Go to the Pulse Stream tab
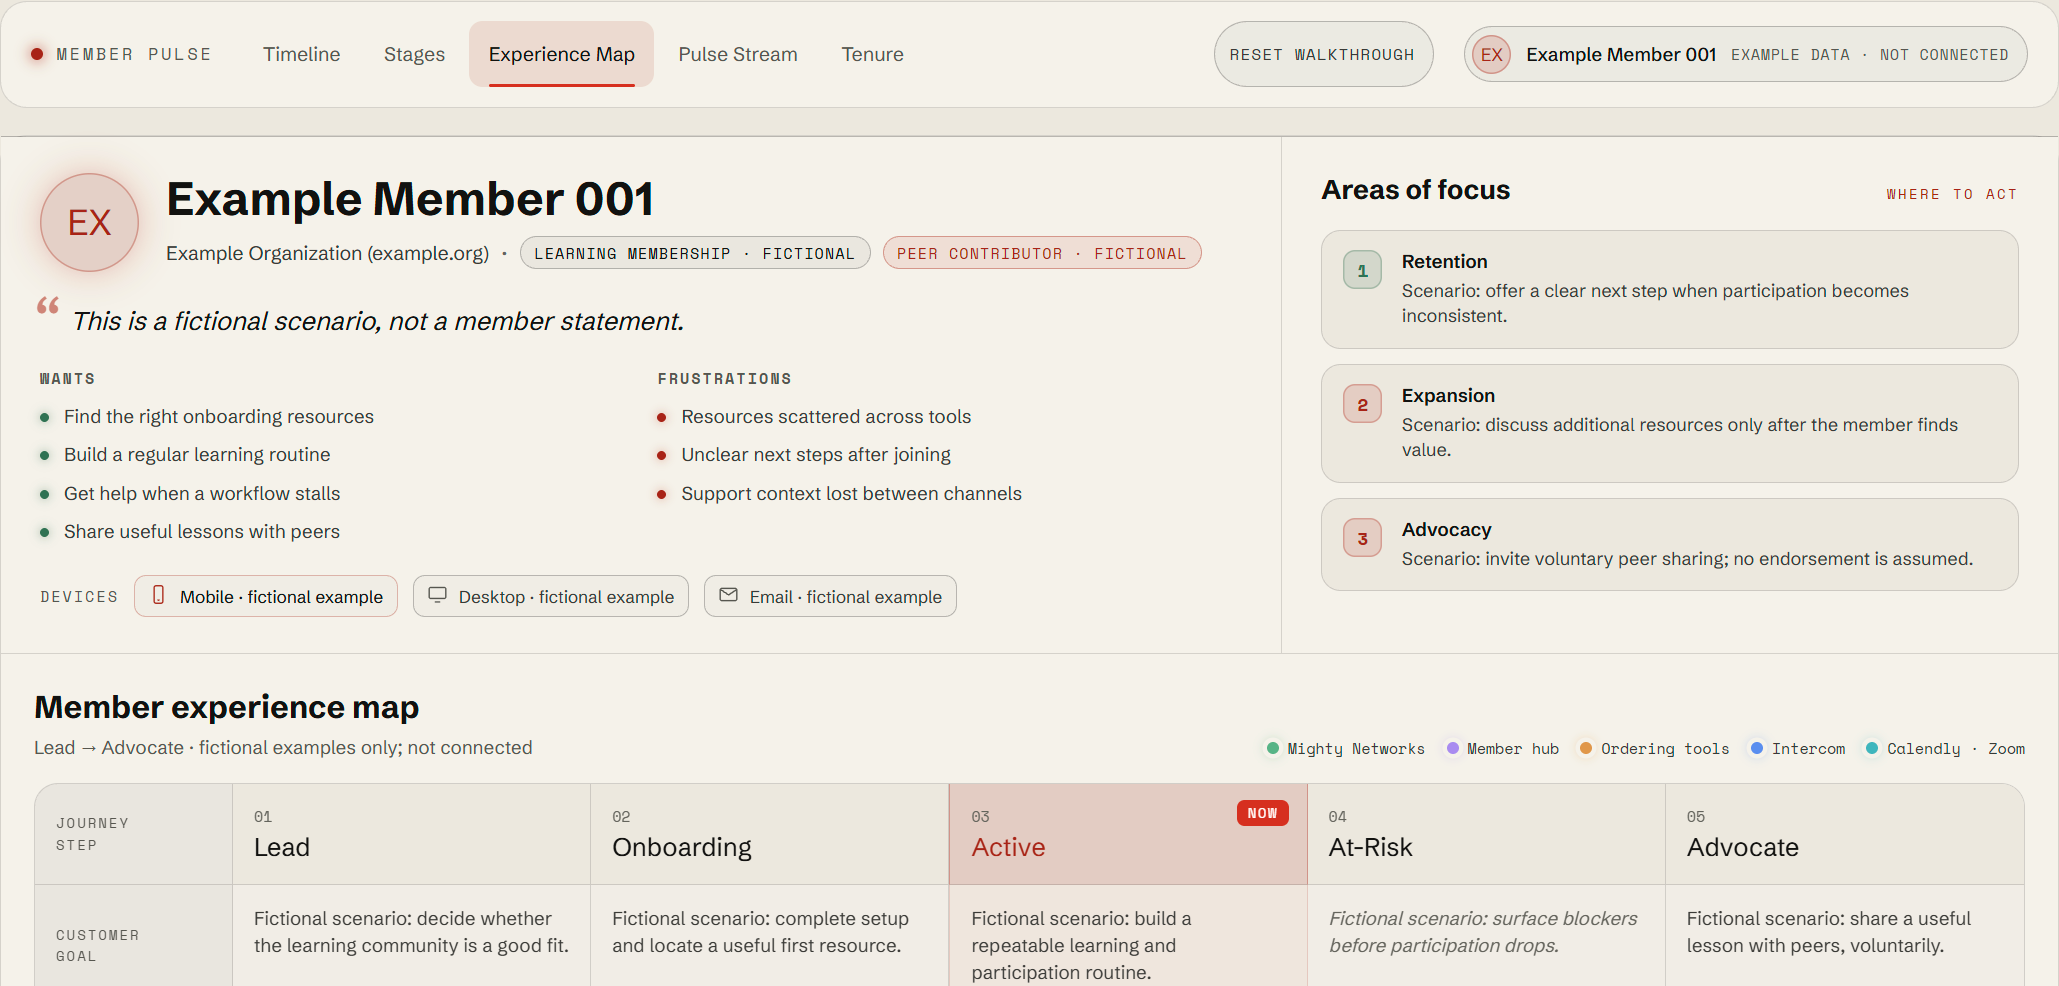The image size is (2059, 986). click(x=738, y=54)
